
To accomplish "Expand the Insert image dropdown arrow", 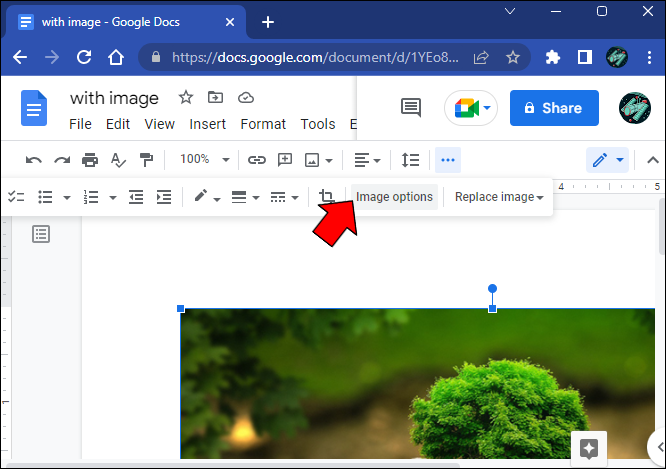I will 329,161.
